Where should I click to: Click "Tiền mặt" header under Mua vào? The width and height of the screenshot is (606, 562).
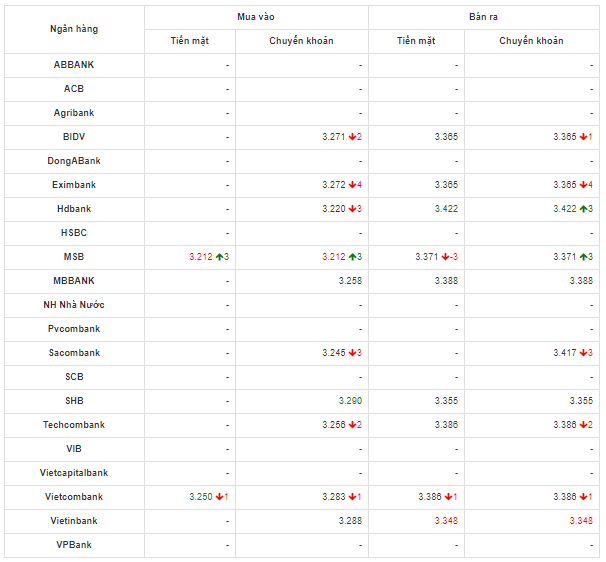tap(190, 41)
